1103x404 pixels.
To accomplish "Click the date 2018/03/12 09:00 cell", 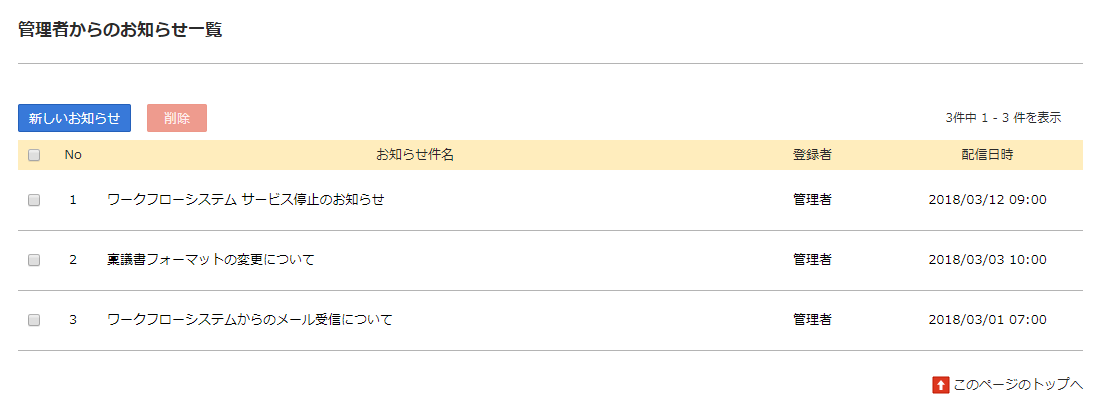I will pyautogui.click(x=987, y=200).
